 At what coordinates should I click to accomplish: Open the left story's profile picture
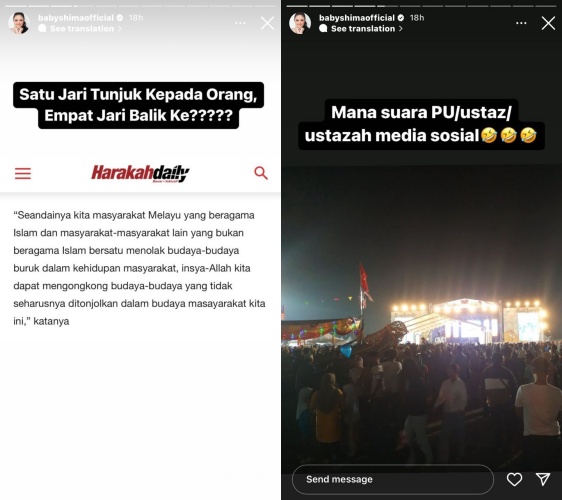coord(19,23)
